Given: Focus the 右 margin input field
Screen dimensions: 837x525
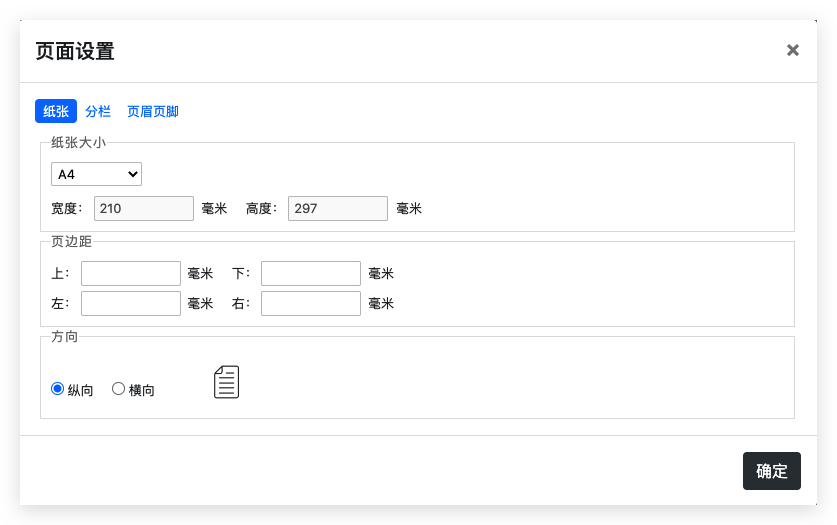Looking at the screenshot, I should [x=311, y=303].
